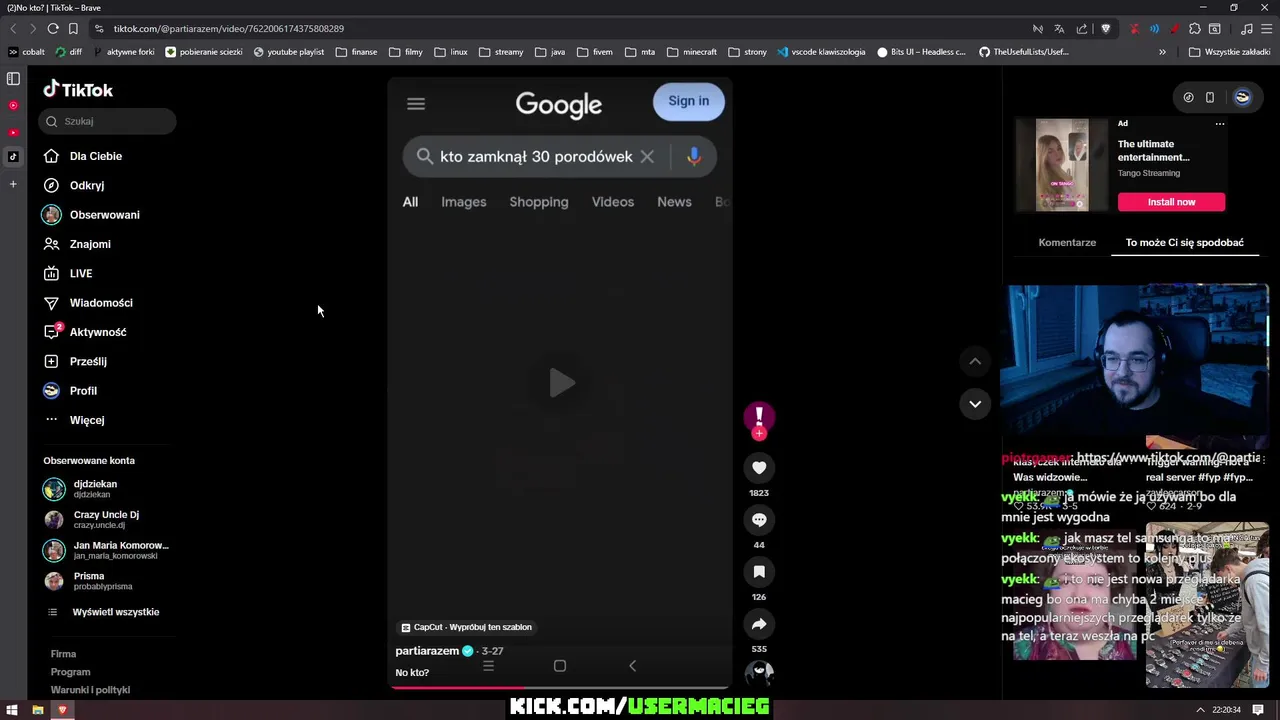Click the TikTok logo
The width and height of the screenshot is (1280, 720).
pyautogui.click(x=78, y=90)
